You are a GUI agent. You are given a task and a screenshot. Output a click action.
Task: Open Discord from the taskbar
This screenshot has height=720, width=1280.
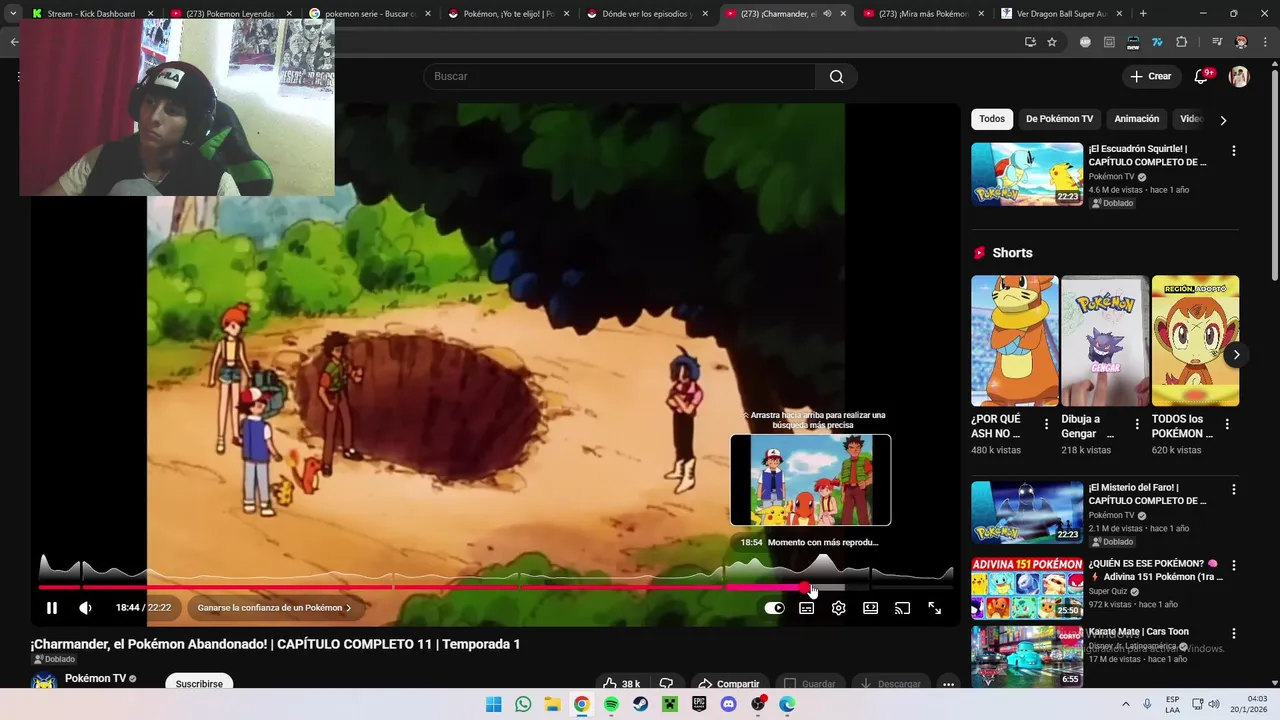tap(728, 704)
